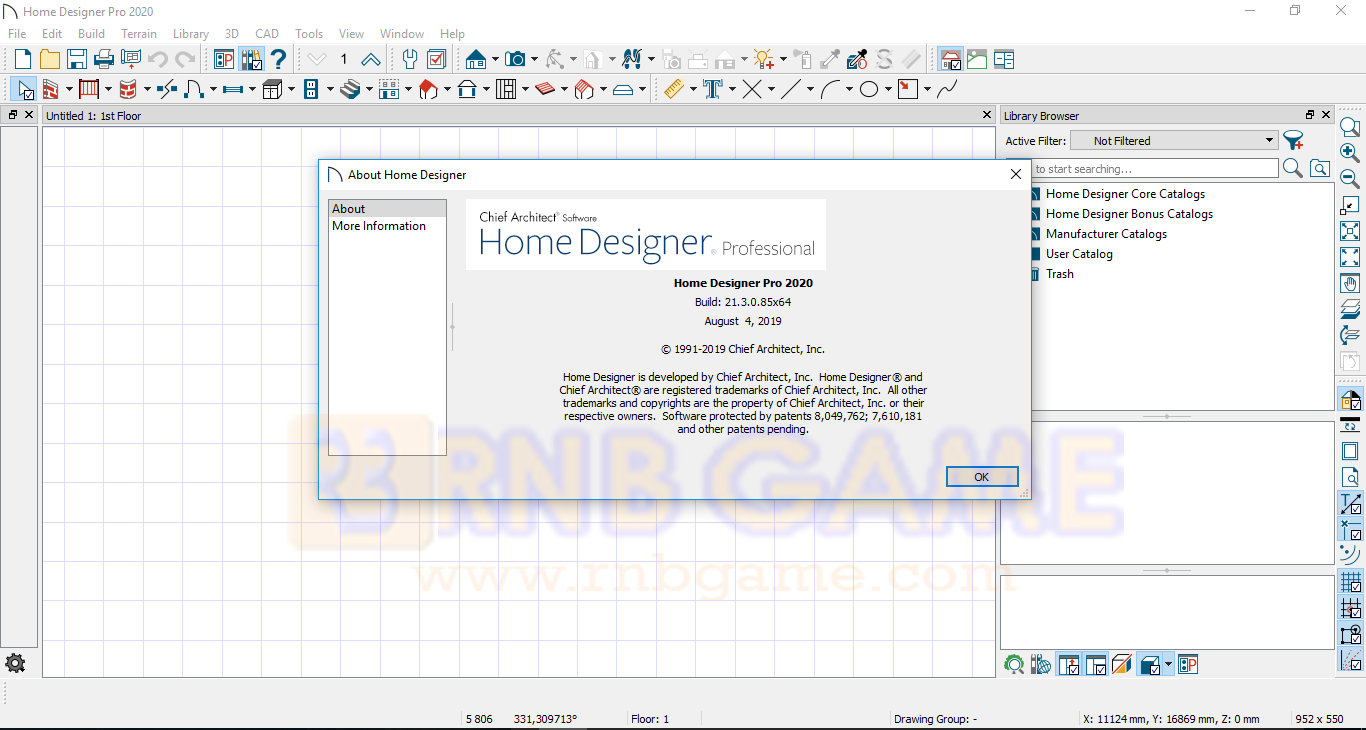
Task: Select the arched Door tool
Action: [x=194, y=89]
